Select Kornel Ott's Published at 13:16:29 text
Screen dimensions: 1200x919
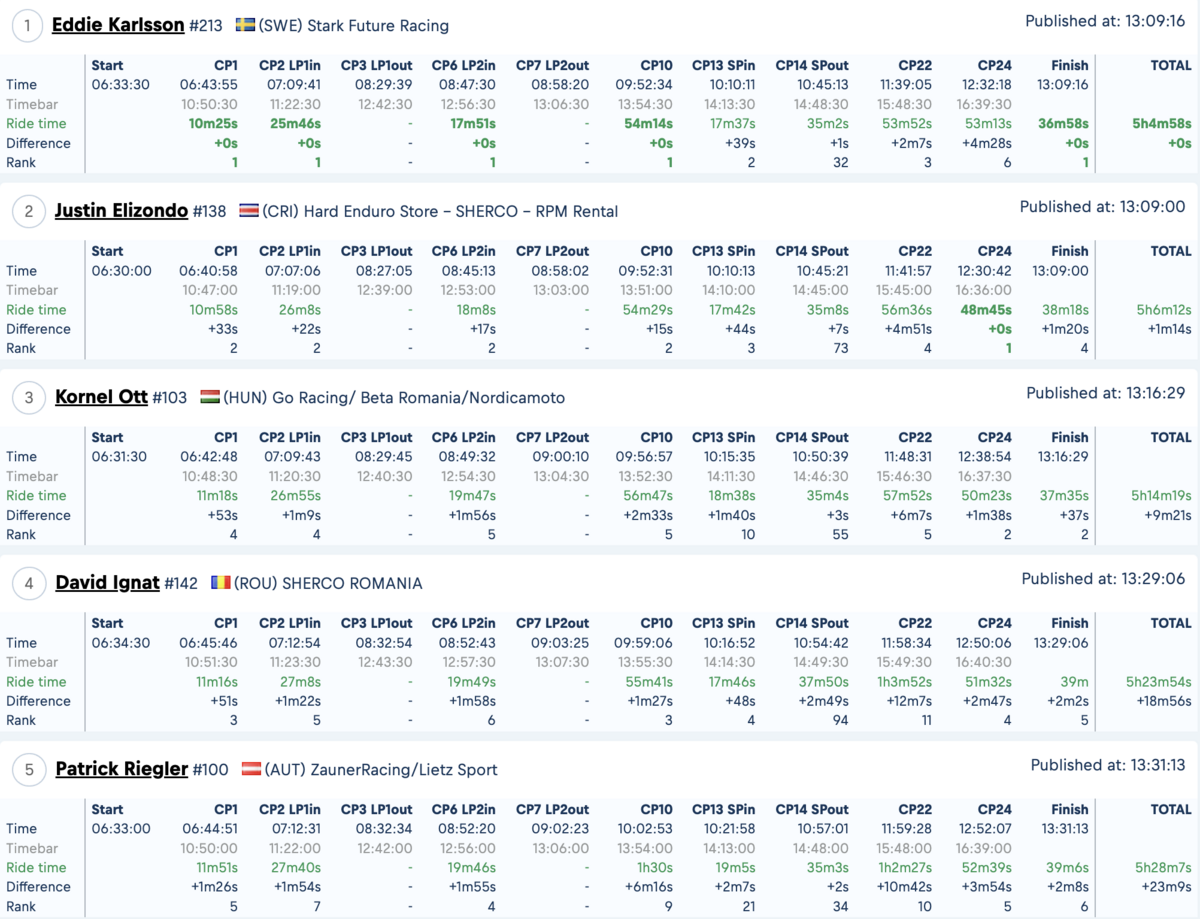pos(1106,393)
